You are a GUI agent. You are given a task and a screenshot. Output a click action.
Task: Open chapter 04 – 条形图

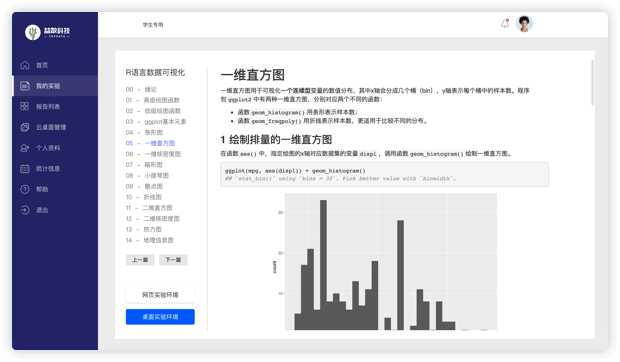[144, 132]
